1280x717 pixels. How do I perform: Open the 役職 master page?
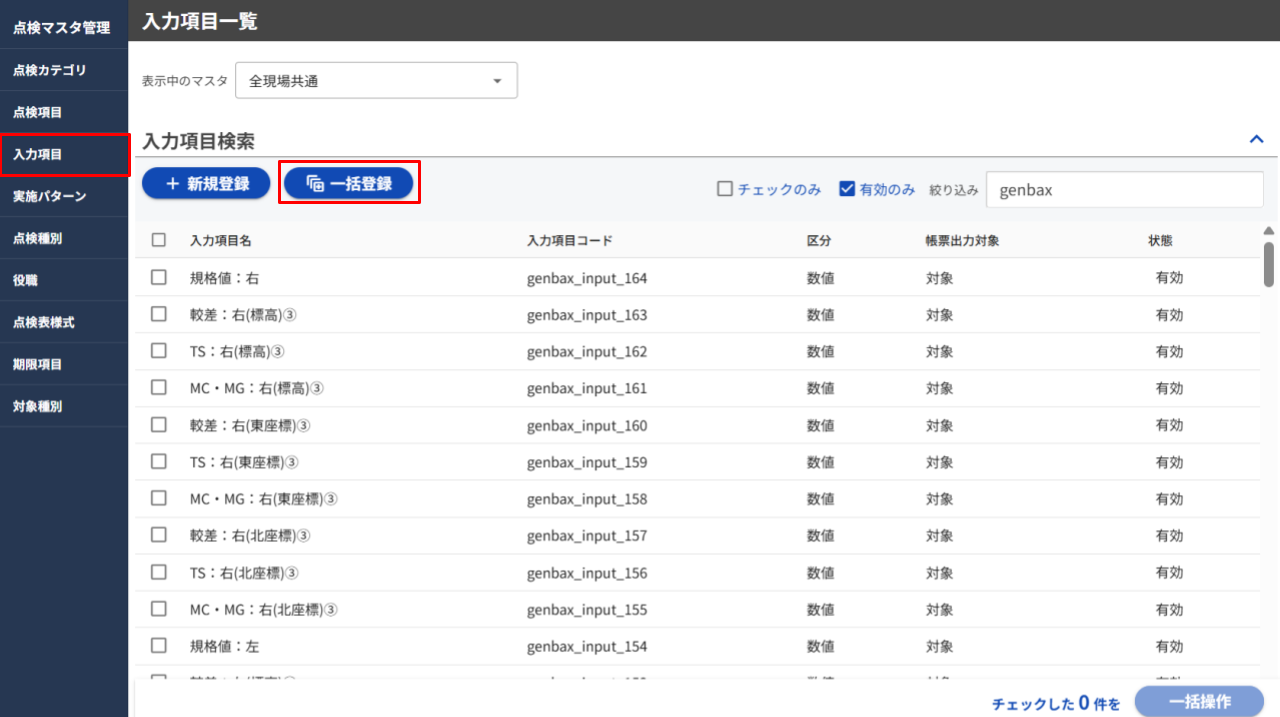point(64,280)
